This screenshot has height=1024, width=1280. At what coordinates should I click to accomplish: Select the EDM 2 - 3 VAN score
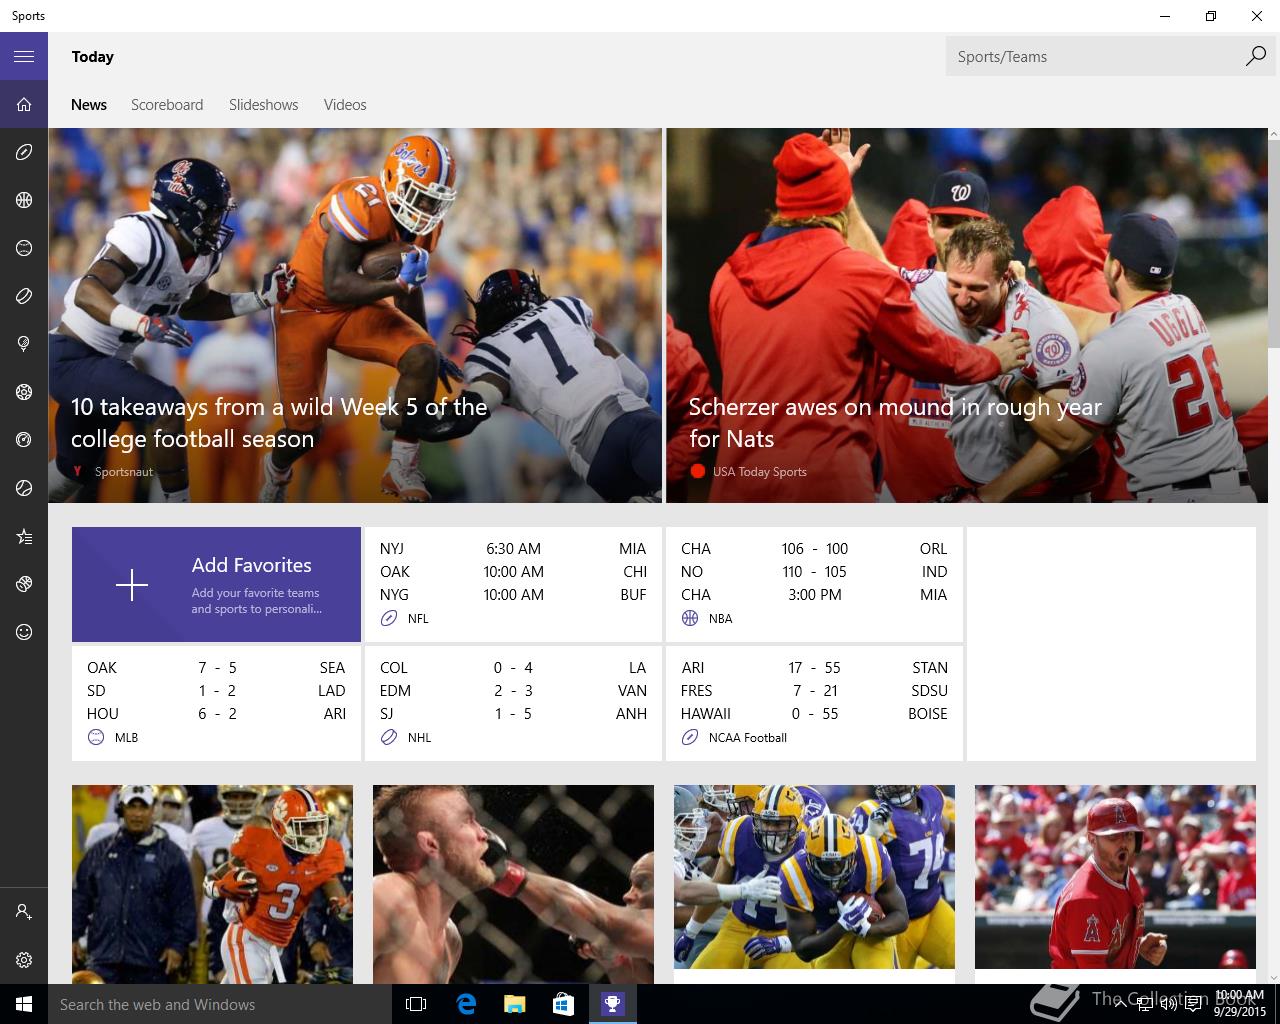coord(513,691)
